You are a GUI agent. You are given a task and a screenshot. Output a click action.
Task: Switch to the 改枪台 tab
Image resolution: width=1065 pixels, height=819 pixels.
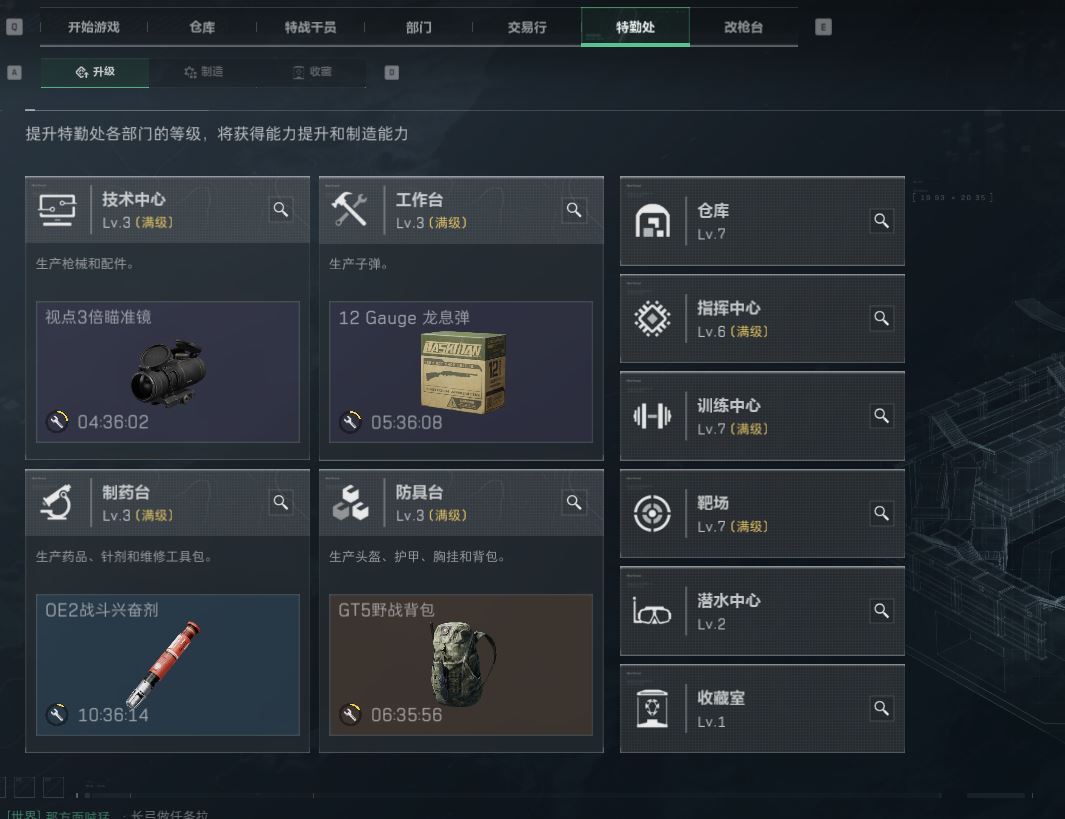click(x=743, y=27)
